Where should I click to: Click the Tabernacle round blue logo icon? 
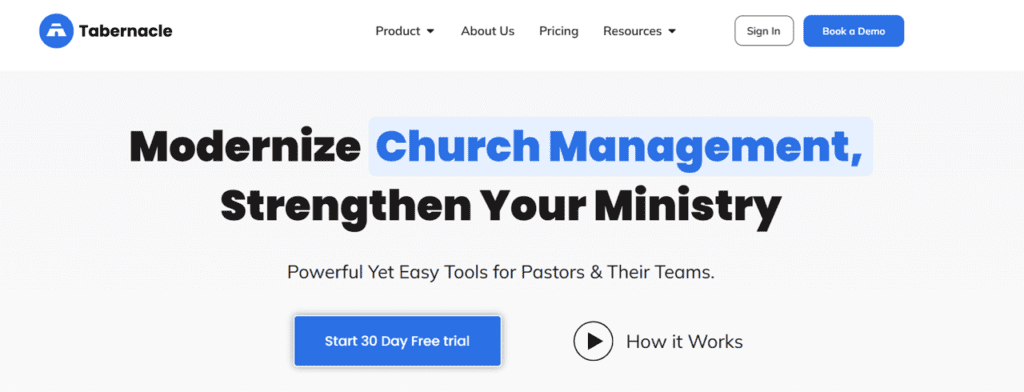click(x=56, y=31)
